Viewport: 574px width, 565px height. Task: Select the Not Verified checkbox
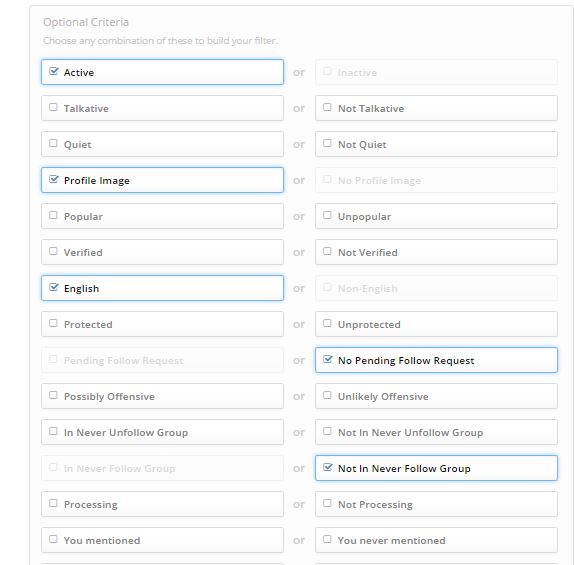pos(327,251)
